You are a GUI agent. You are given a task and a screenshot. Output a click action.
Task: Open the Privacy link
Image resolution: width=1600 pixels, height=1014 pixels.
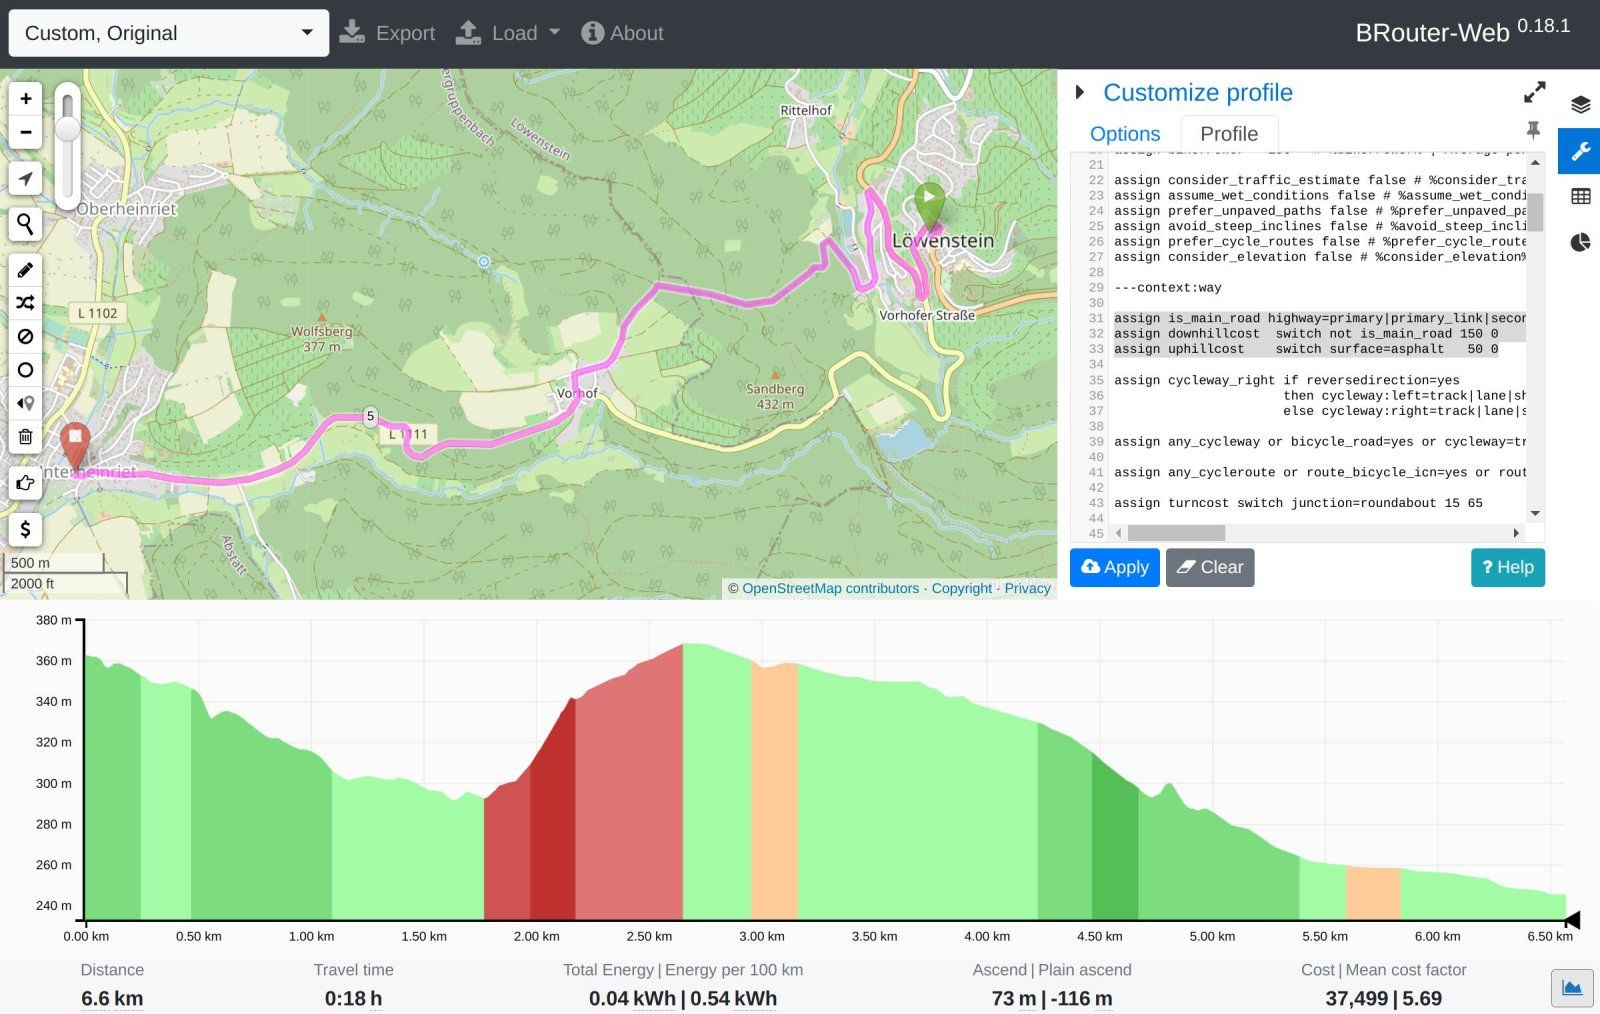click(x=1027, y=588)
